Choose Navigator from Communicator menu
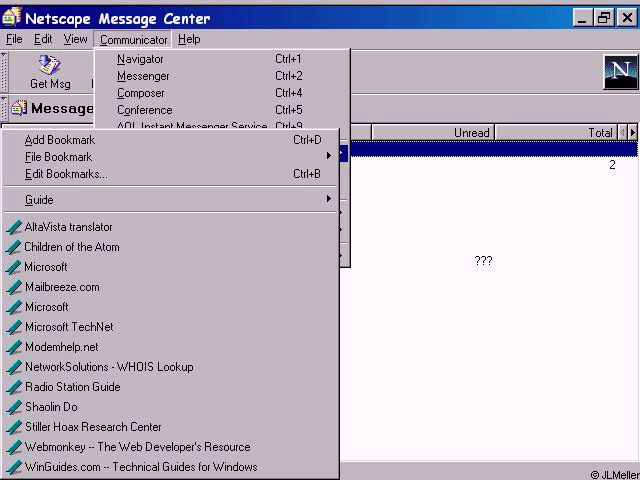 222,59
